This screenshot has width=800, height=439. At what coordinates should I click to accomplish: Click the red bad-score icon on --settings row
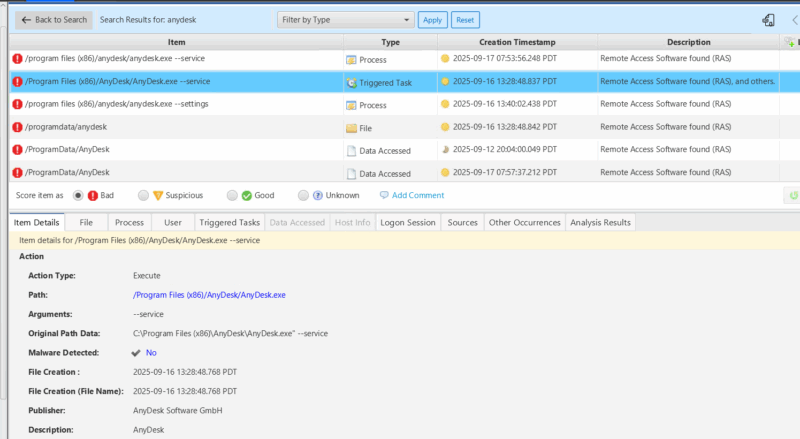point(17,104)
